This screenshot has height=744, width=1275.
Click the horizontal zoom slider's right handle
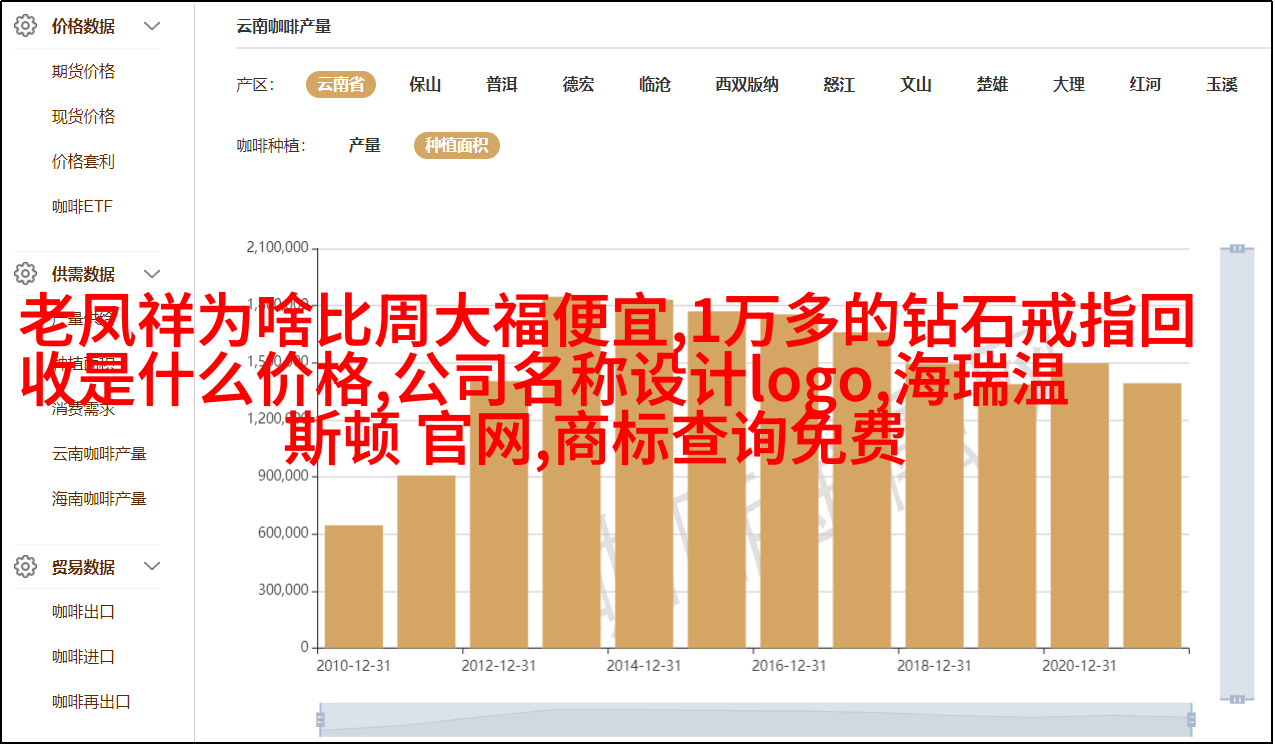click(x=1189, y=719)
